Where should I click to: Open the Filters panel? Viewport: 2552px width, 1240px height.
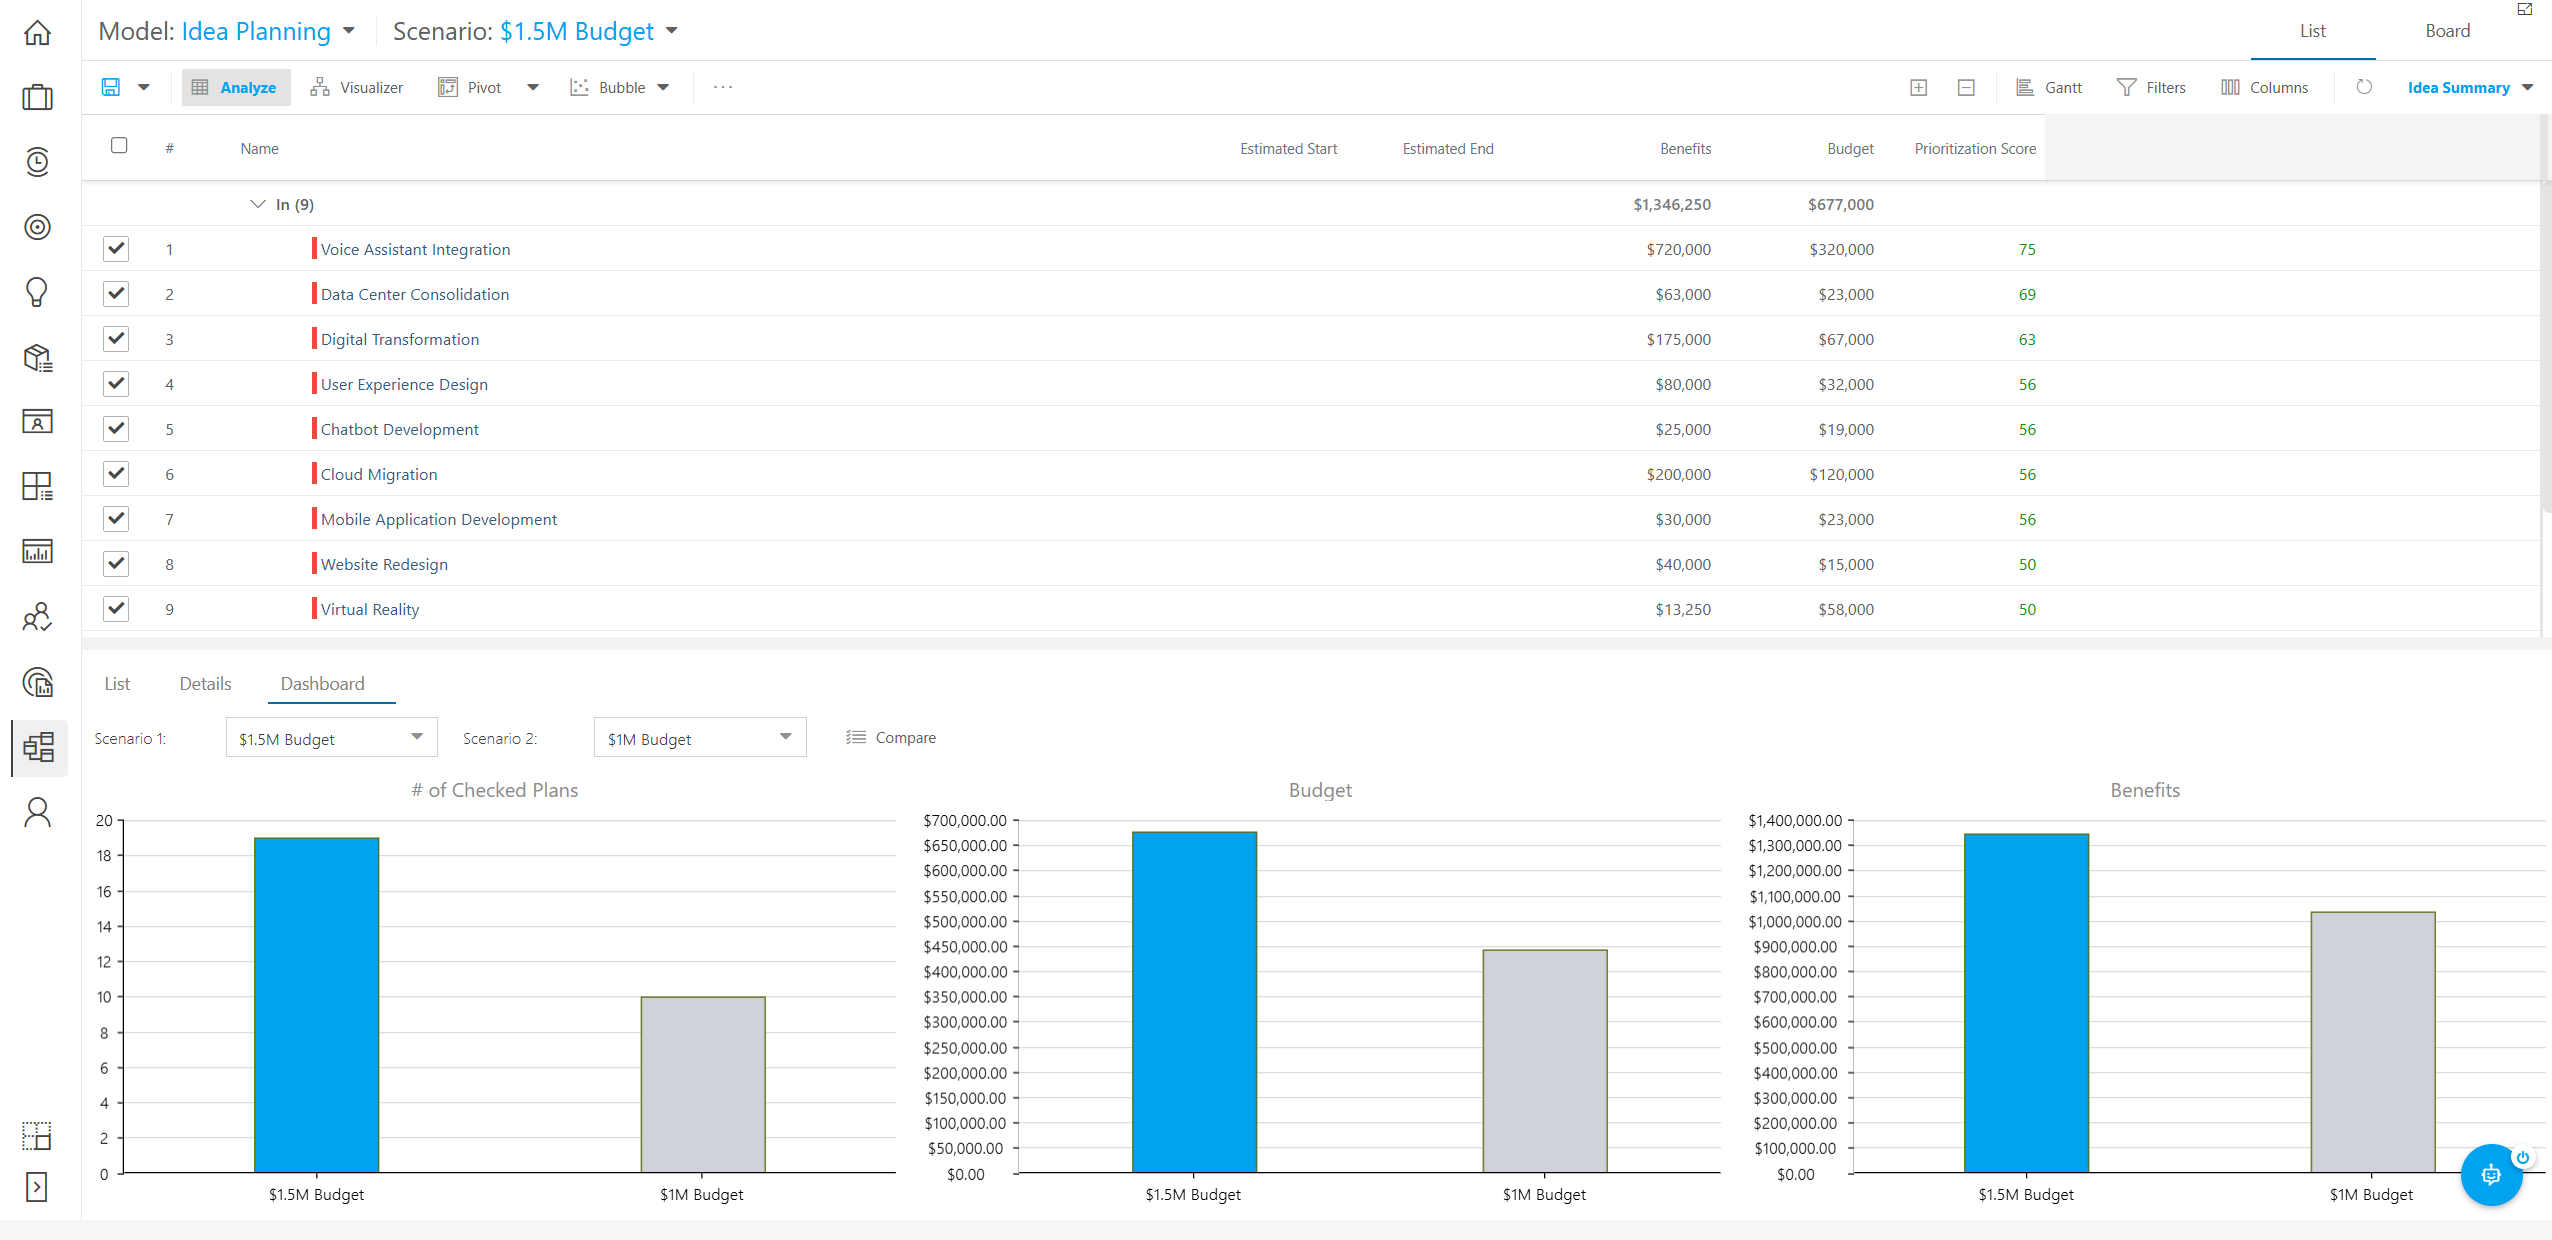pyautogui.click(x=2152, y=87)
